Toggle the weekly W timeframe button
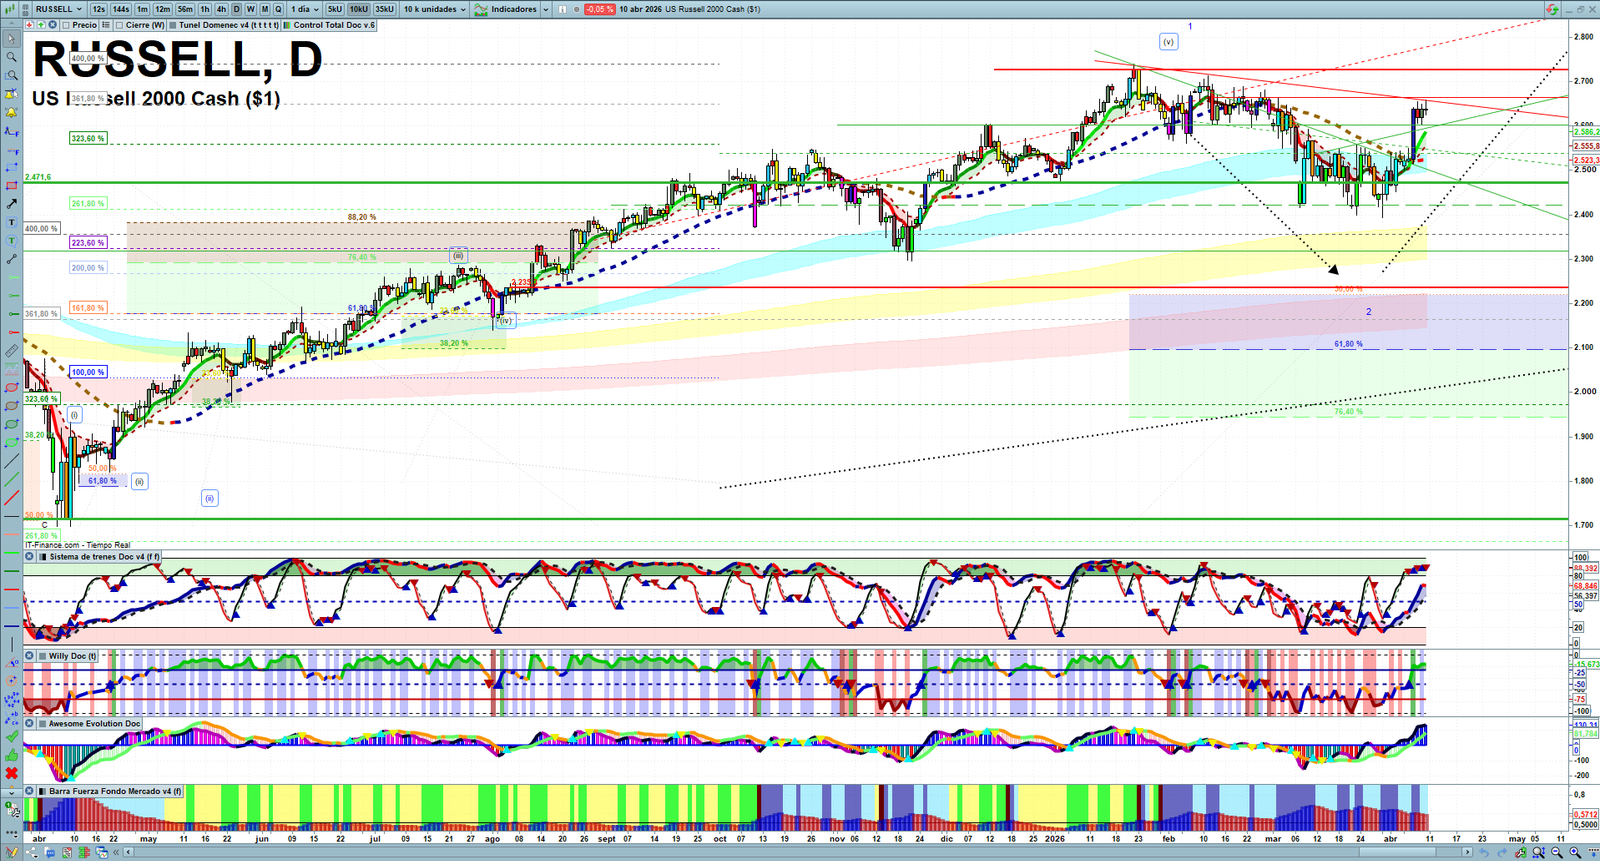This screenshot has width=1600, height=861. point(250,9)
